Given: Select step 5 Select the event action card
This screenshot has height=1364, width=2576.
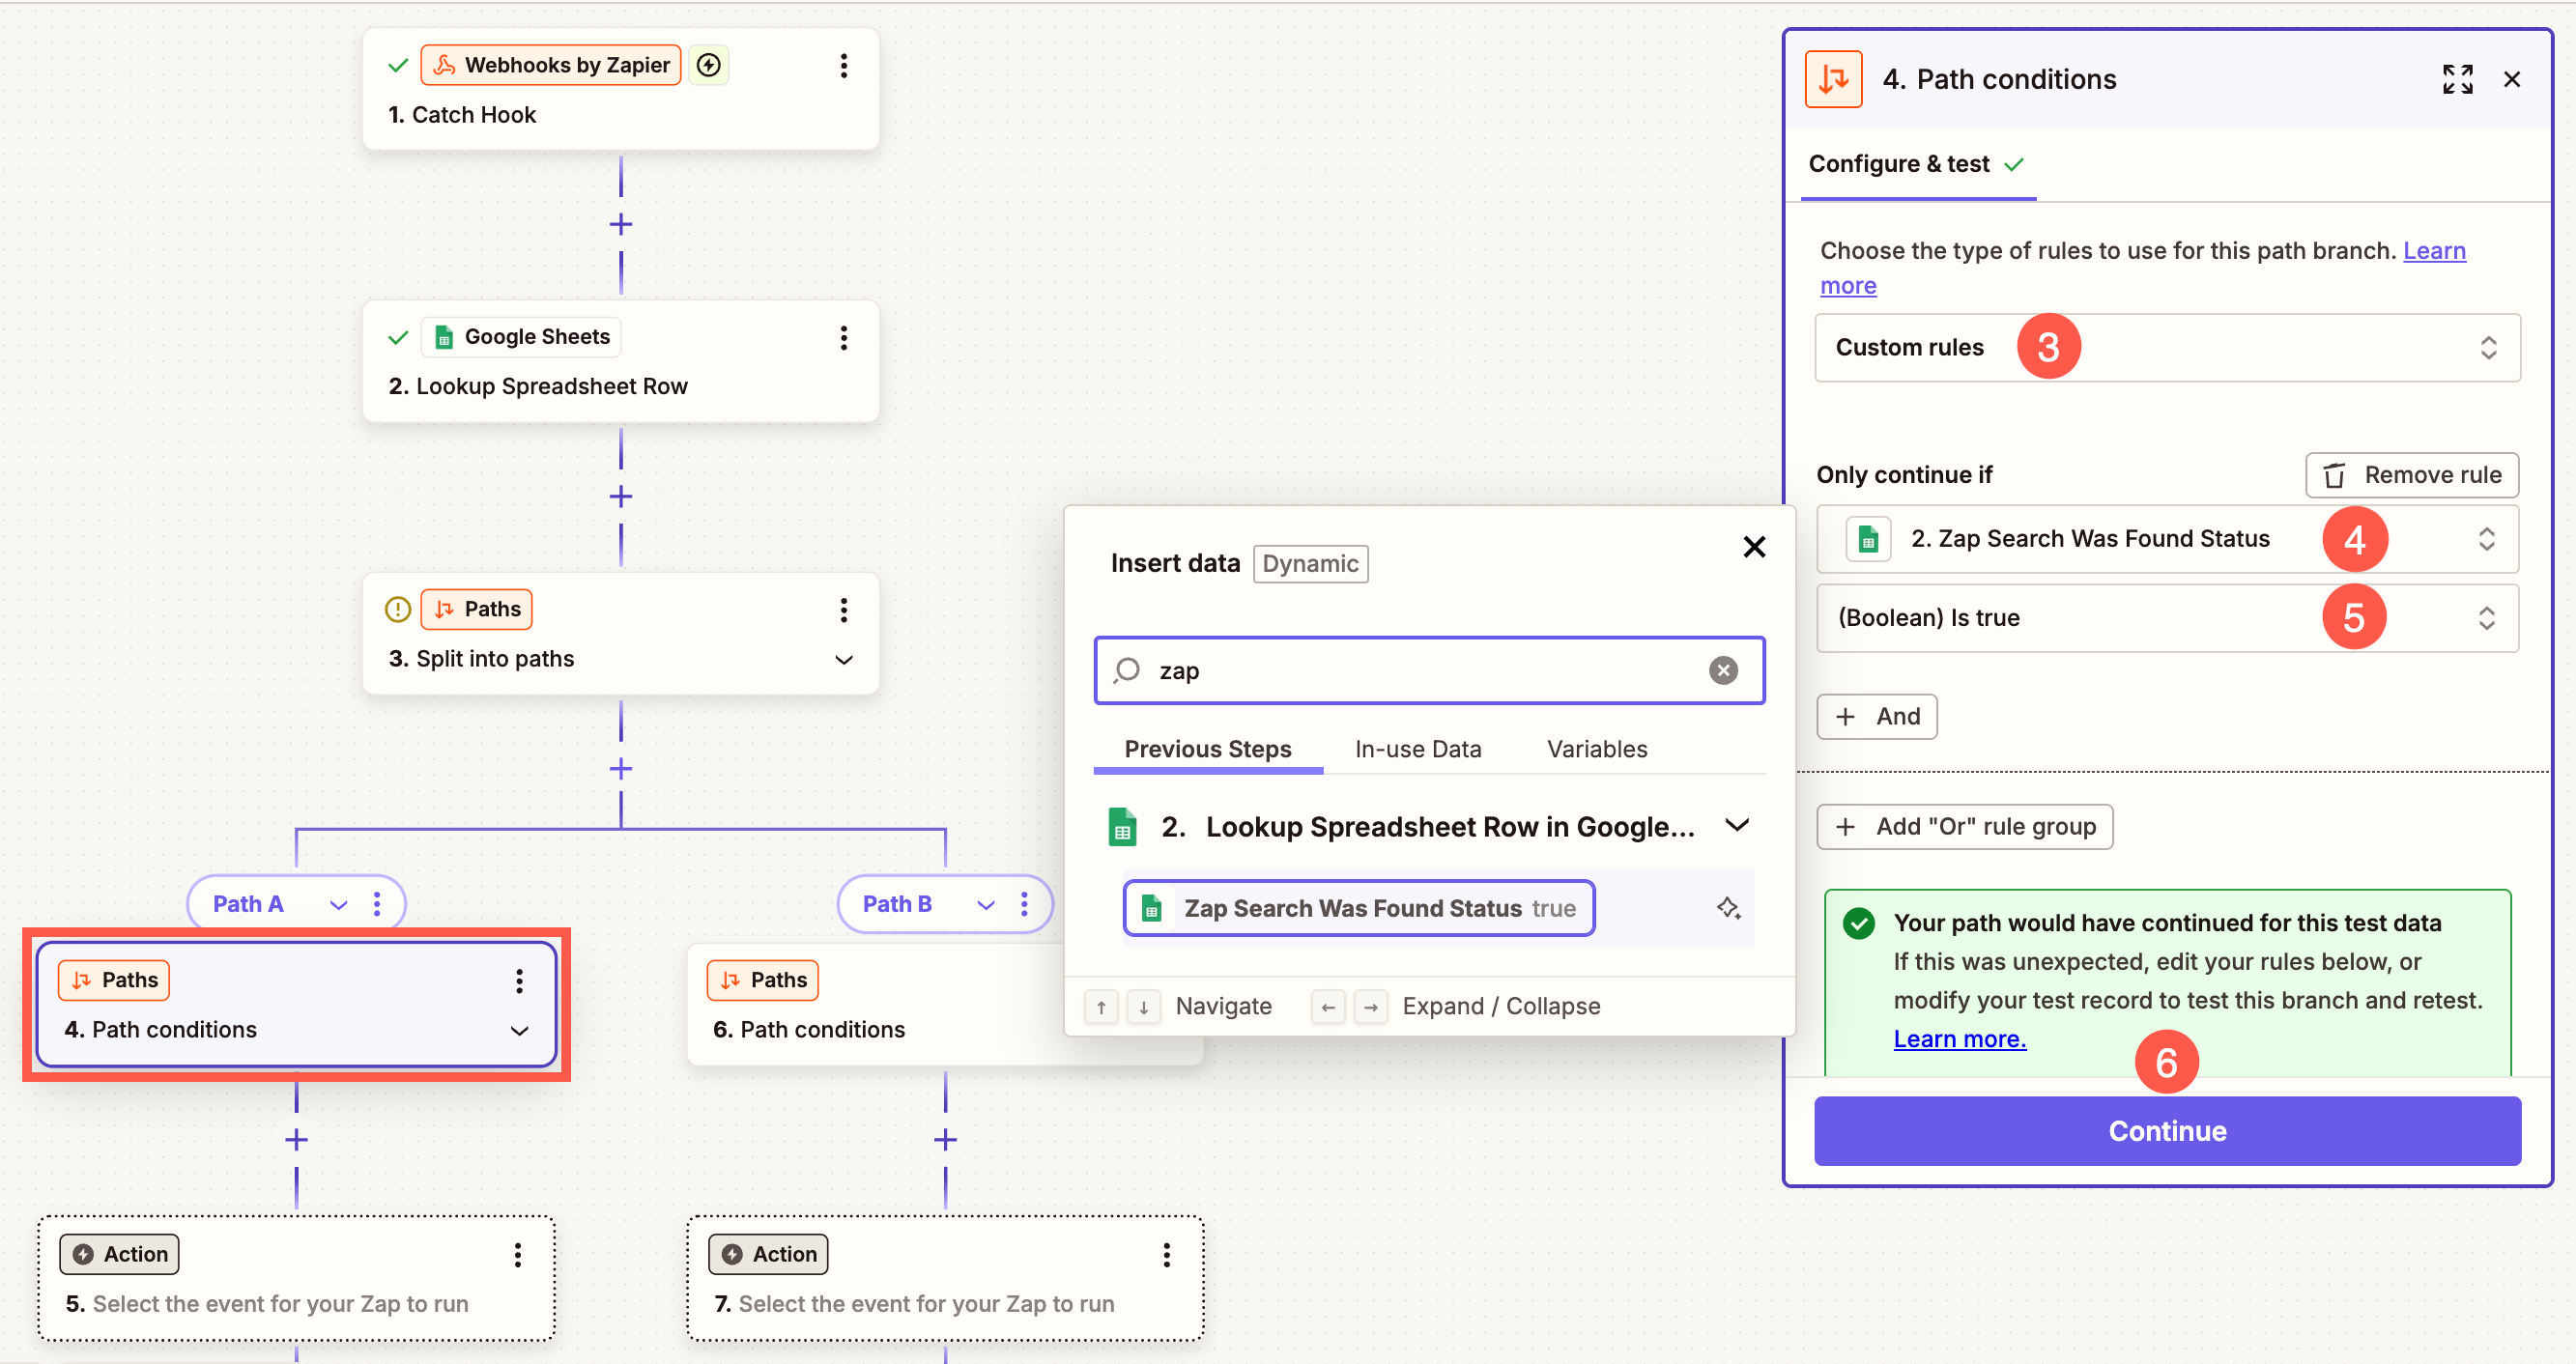Looking at the screenshot, I should tap(296, 1278).
